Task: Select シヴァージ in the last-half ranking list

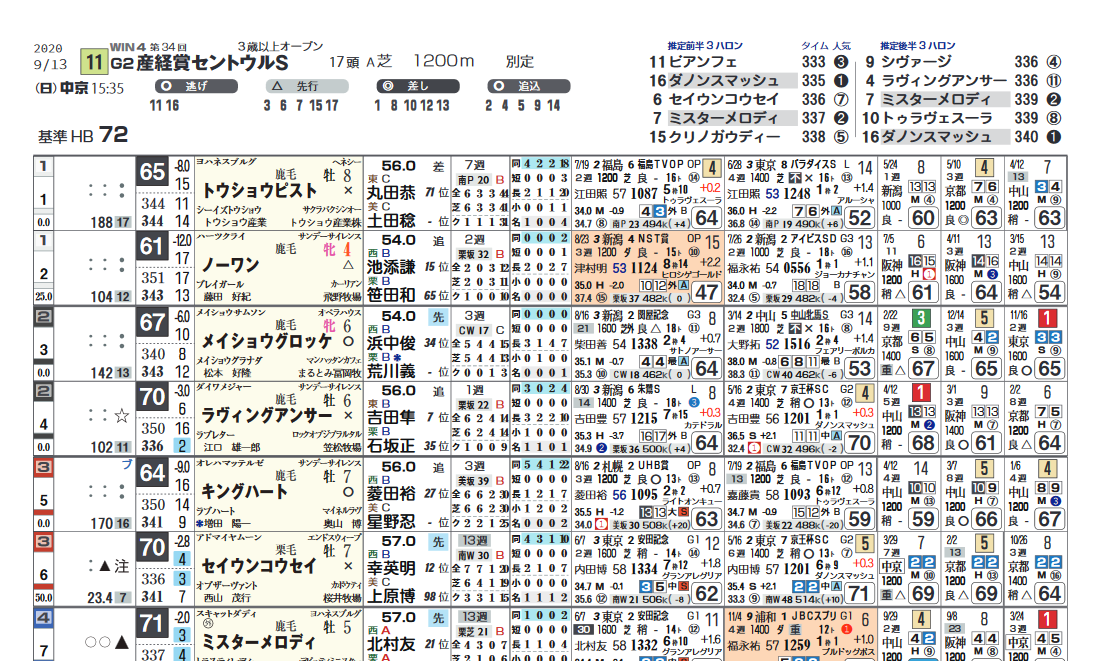Action: [x=916, y=62]
